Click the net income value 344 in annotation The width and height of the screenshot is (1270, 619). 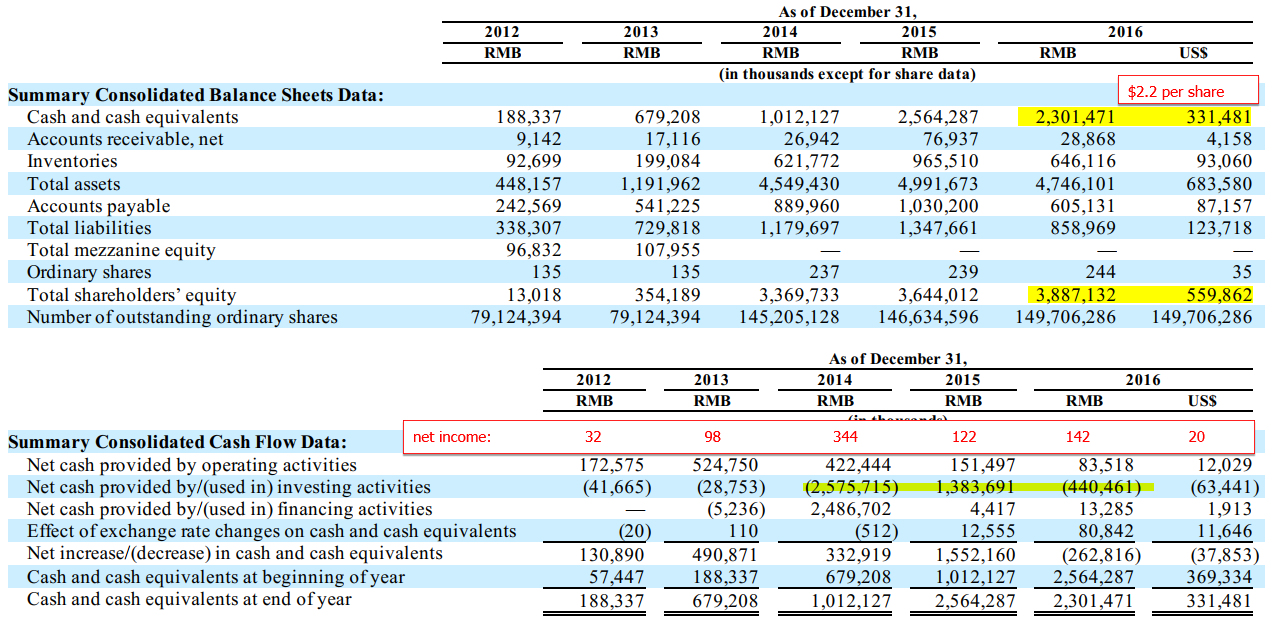click(845, 436)
